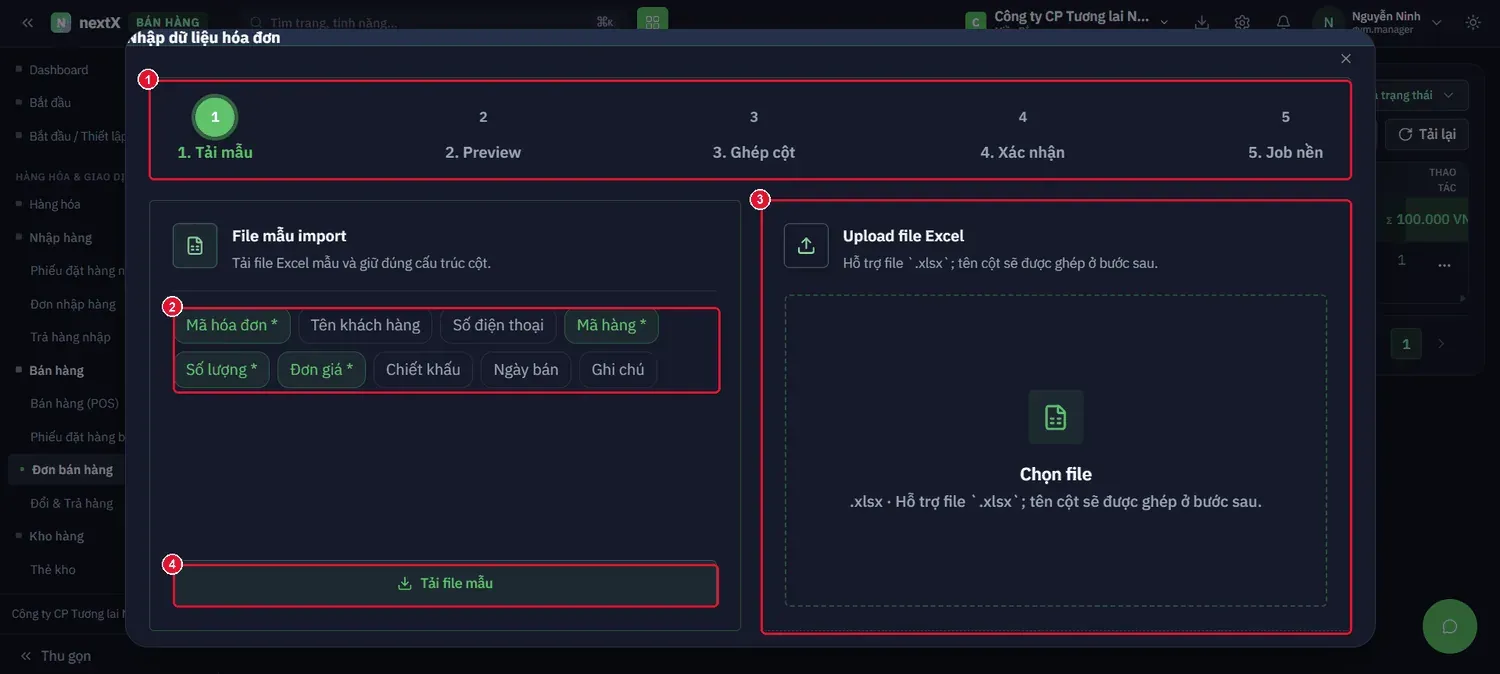Viewport: 1500px width, 674px height.
Task: Click the Tải lại reload button
Action: click(1426, 134)
